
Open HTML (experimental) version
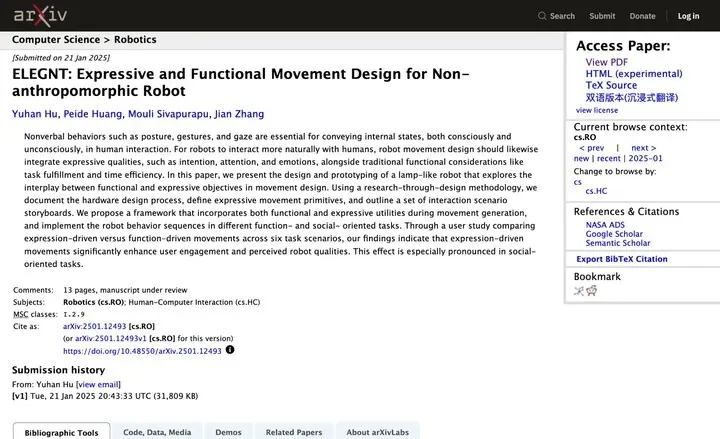tap(634, 73)
